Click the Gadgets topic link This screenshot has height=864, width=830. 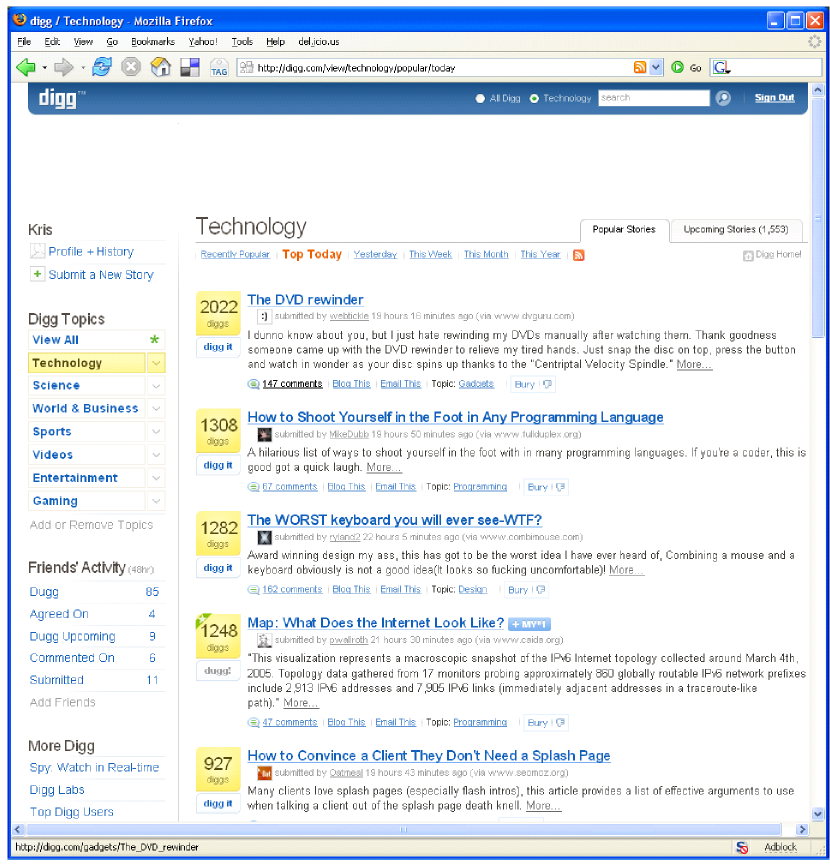click(476, 384)
